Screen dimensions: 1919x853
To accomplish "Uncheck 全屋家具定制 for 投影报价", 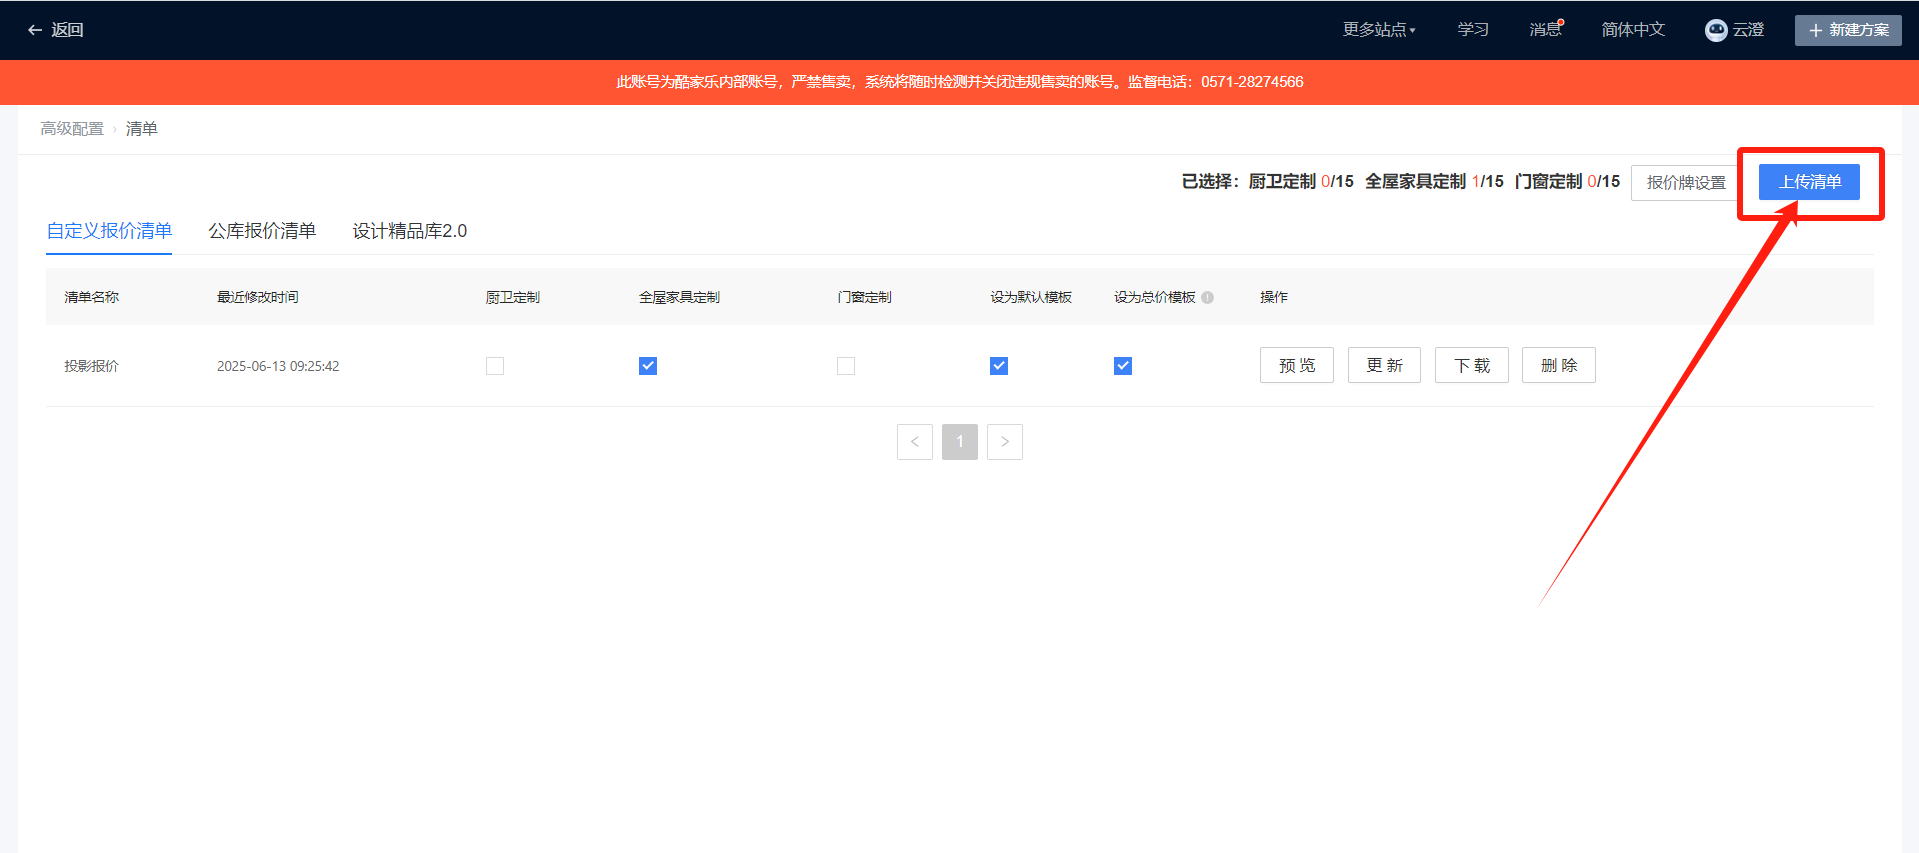I will click(x=648, y=366).
